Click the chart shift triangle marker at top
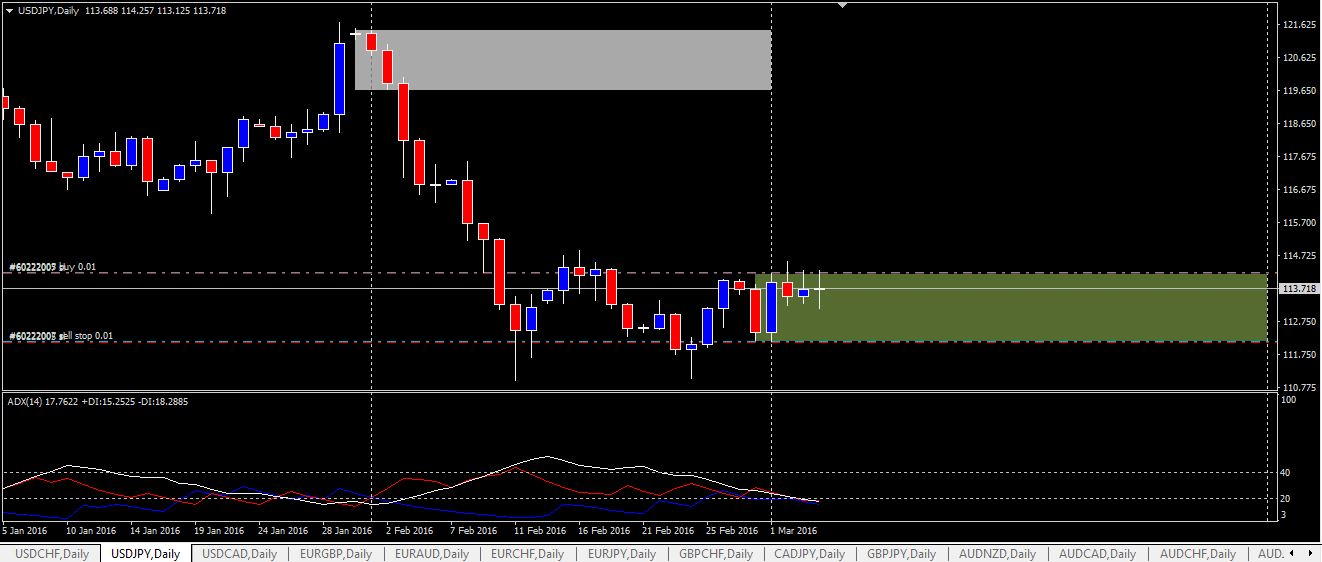 point(842,6)
